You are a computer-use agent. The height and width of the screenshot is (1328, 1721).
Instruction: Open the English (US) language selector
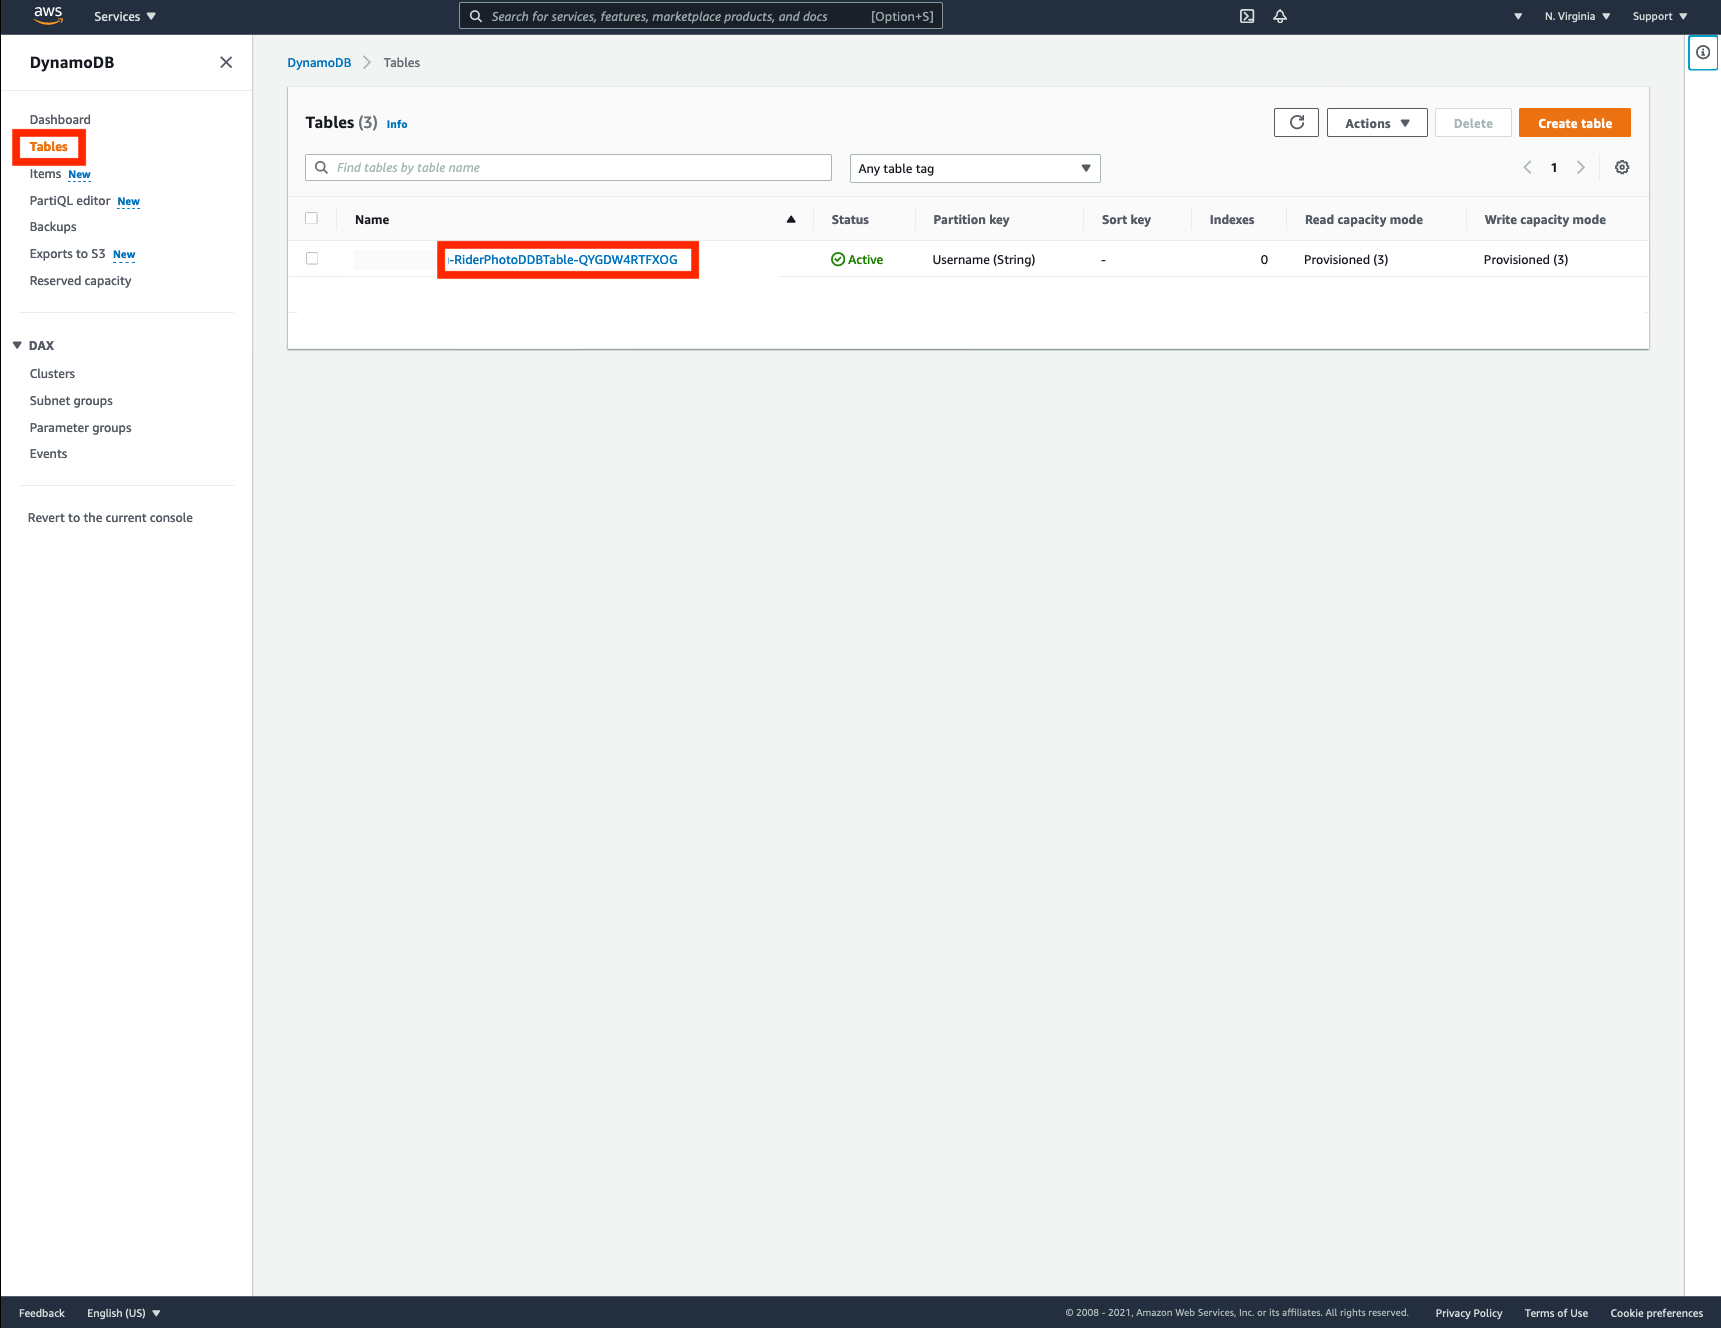[124, 1313]
